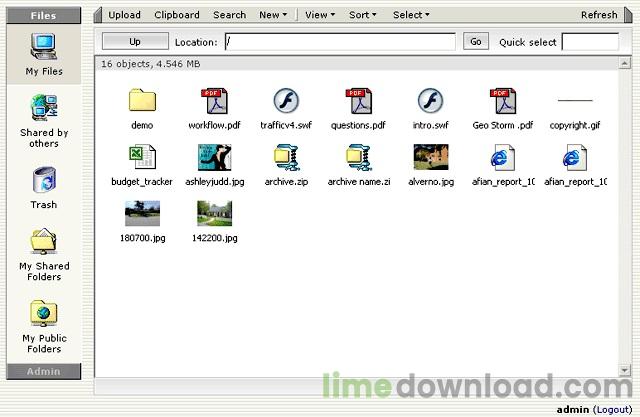Viewport: 640px width, 417px height.
Task: Click the trafficv4.swf filename label
Action: pyautogui.click(x=286, y=125)
